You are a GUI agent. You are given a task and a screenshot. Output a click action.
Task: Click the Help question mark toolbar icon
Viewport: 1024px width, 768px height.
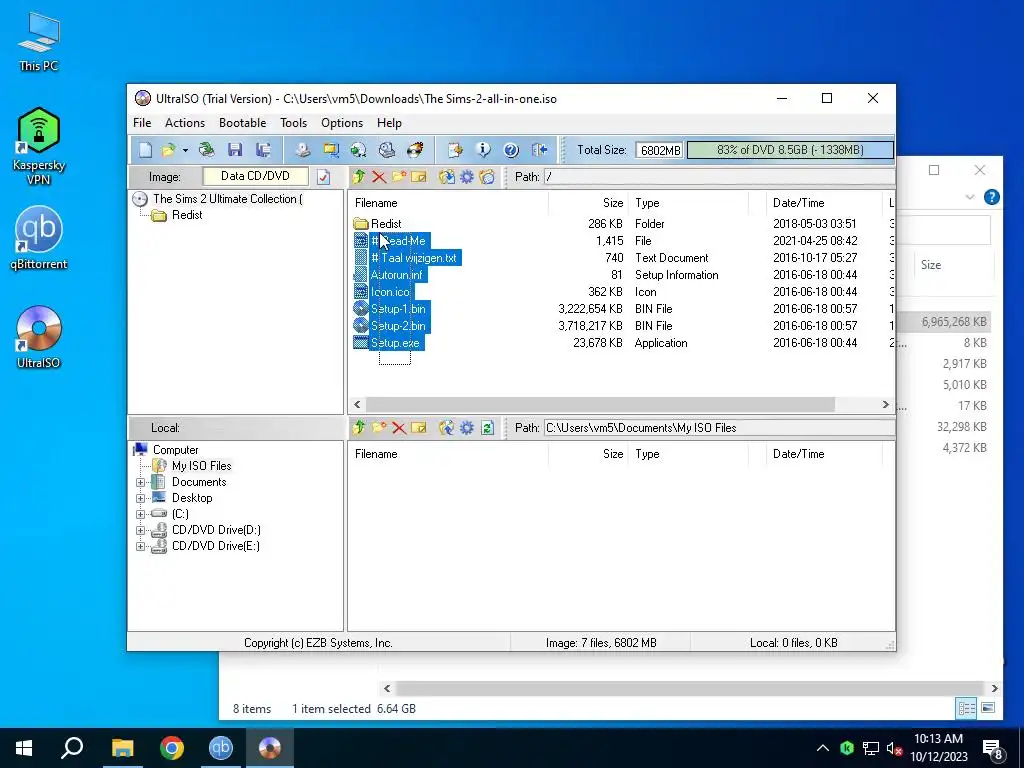[511, 150]
